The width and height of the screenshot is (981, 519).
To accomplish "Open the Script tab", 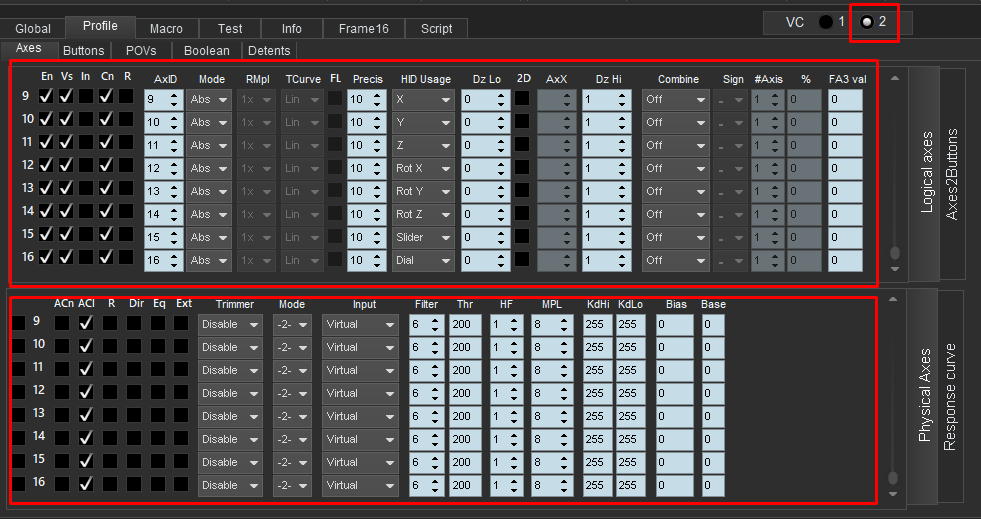I will click(436, 28).
